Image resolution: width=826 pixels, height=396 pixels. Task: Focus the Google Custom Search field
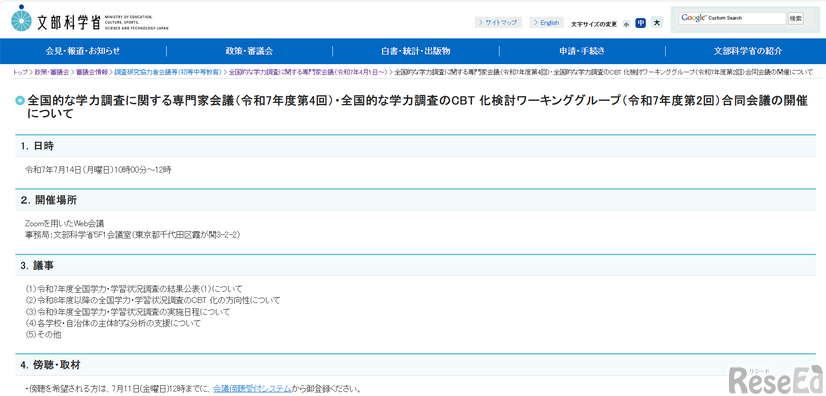point(732,18)
